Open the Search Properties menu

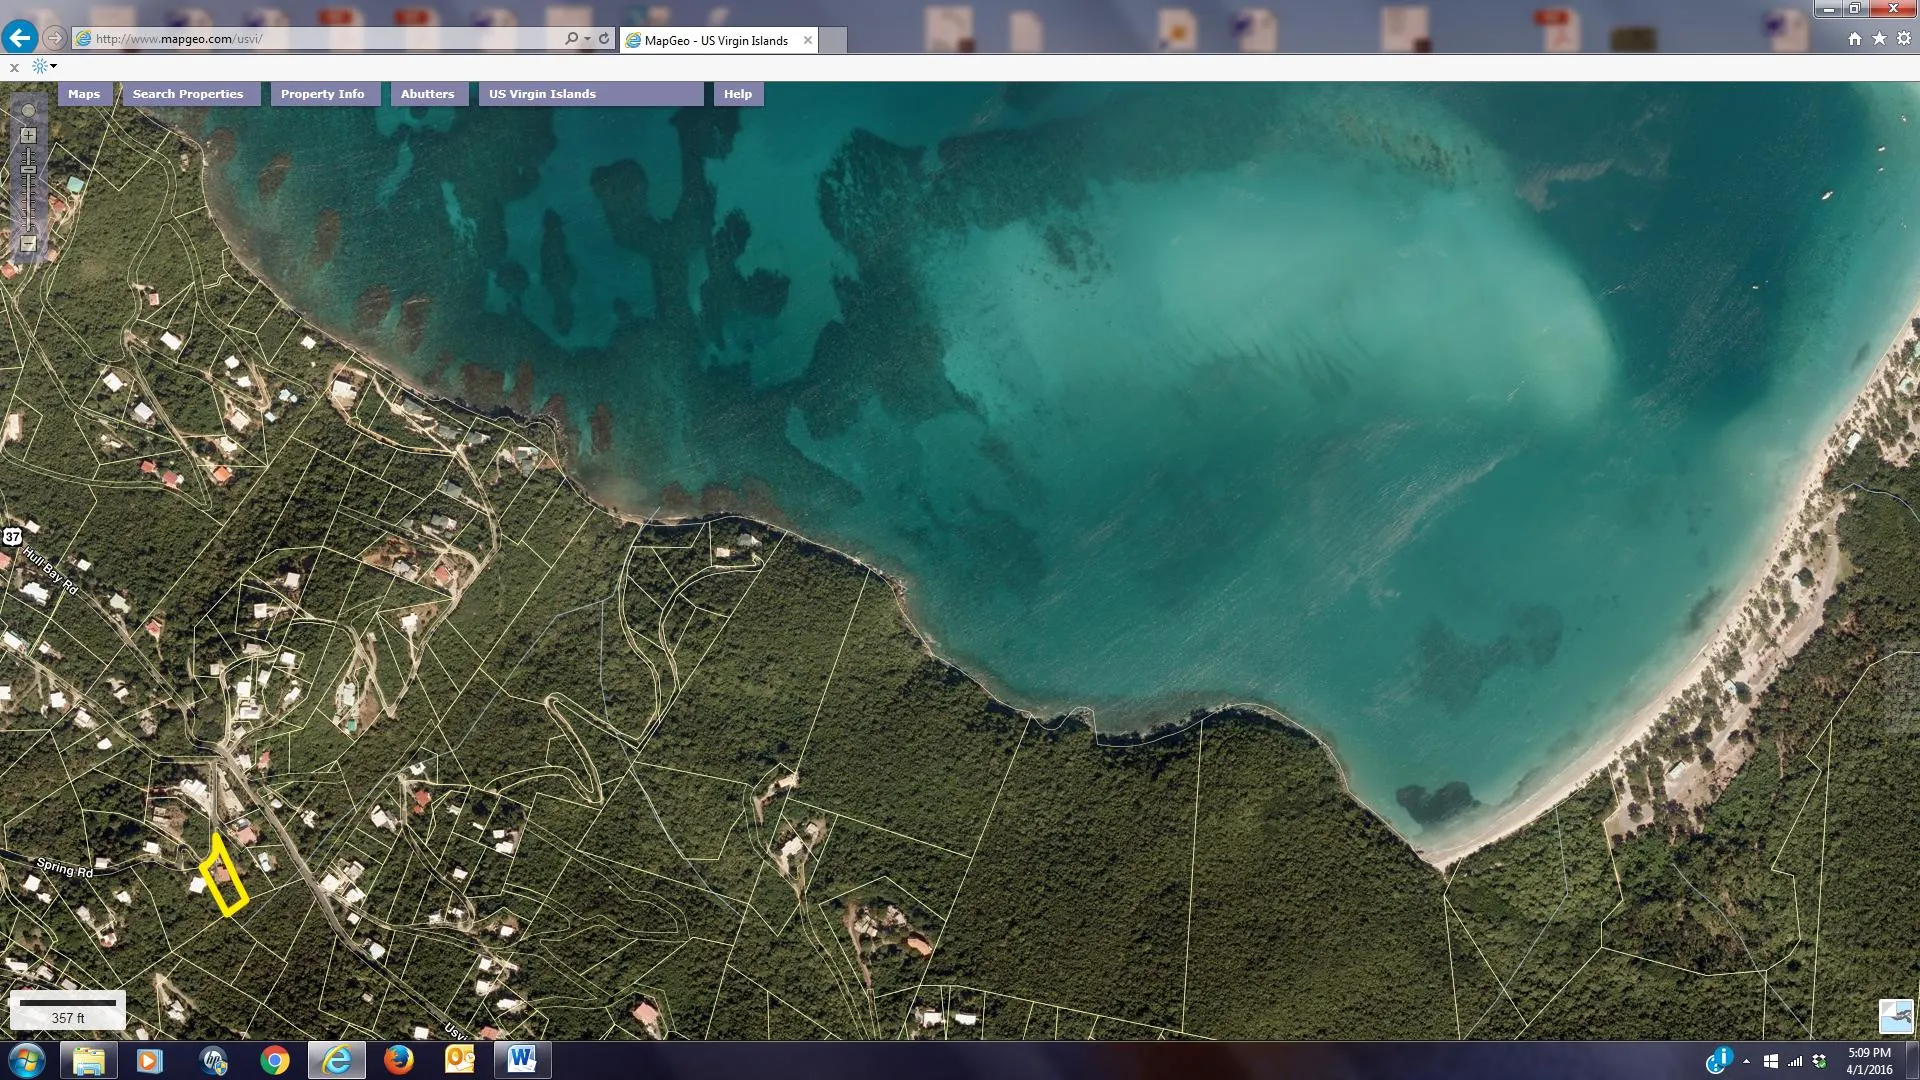click(x=188, y=94)
